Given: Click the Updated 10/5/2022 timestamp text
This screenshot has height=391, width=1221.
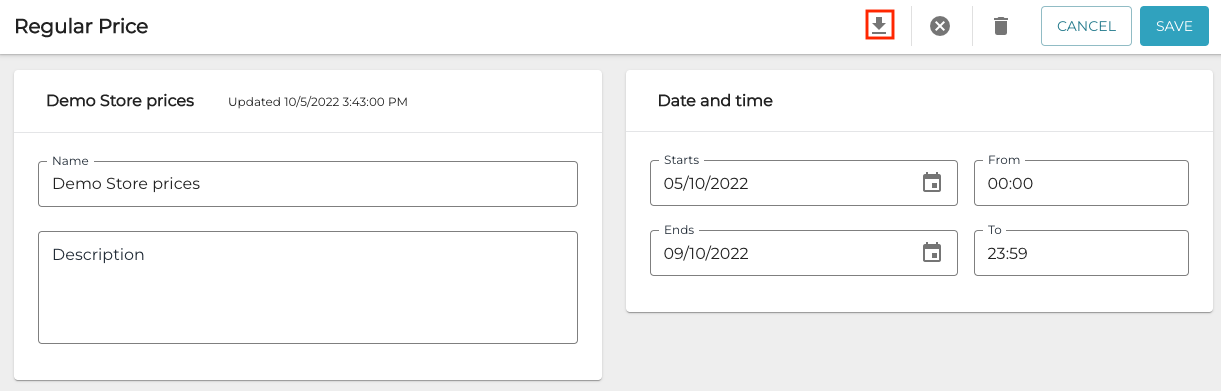Looking at the screenshot, I should 318,102.
